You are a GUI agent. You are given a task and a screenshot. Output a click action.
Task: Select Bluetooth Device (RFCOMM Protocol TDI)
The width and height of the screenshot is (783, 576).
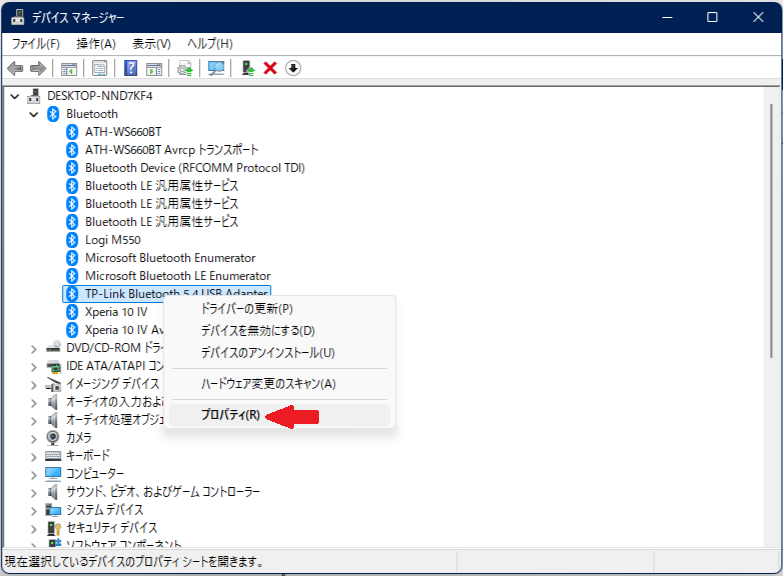[x=195, y=168]
